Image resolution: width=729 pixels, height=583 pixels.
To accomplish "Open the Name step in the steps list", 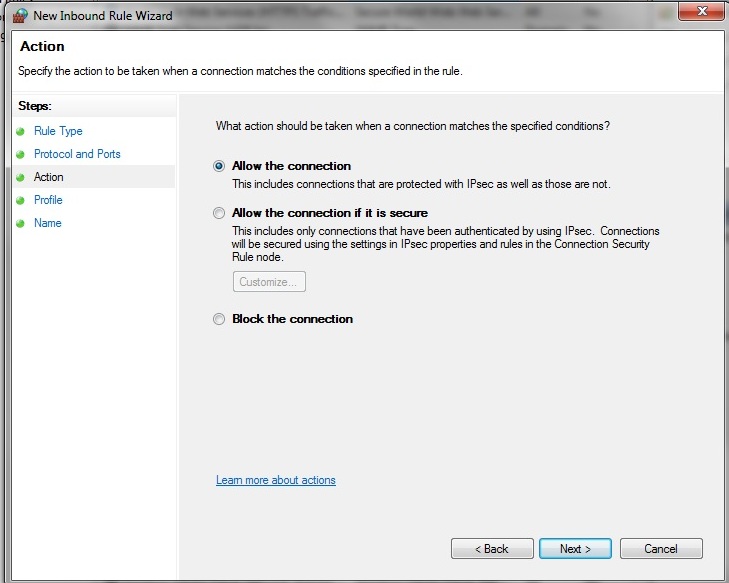I will coord(48,223).
